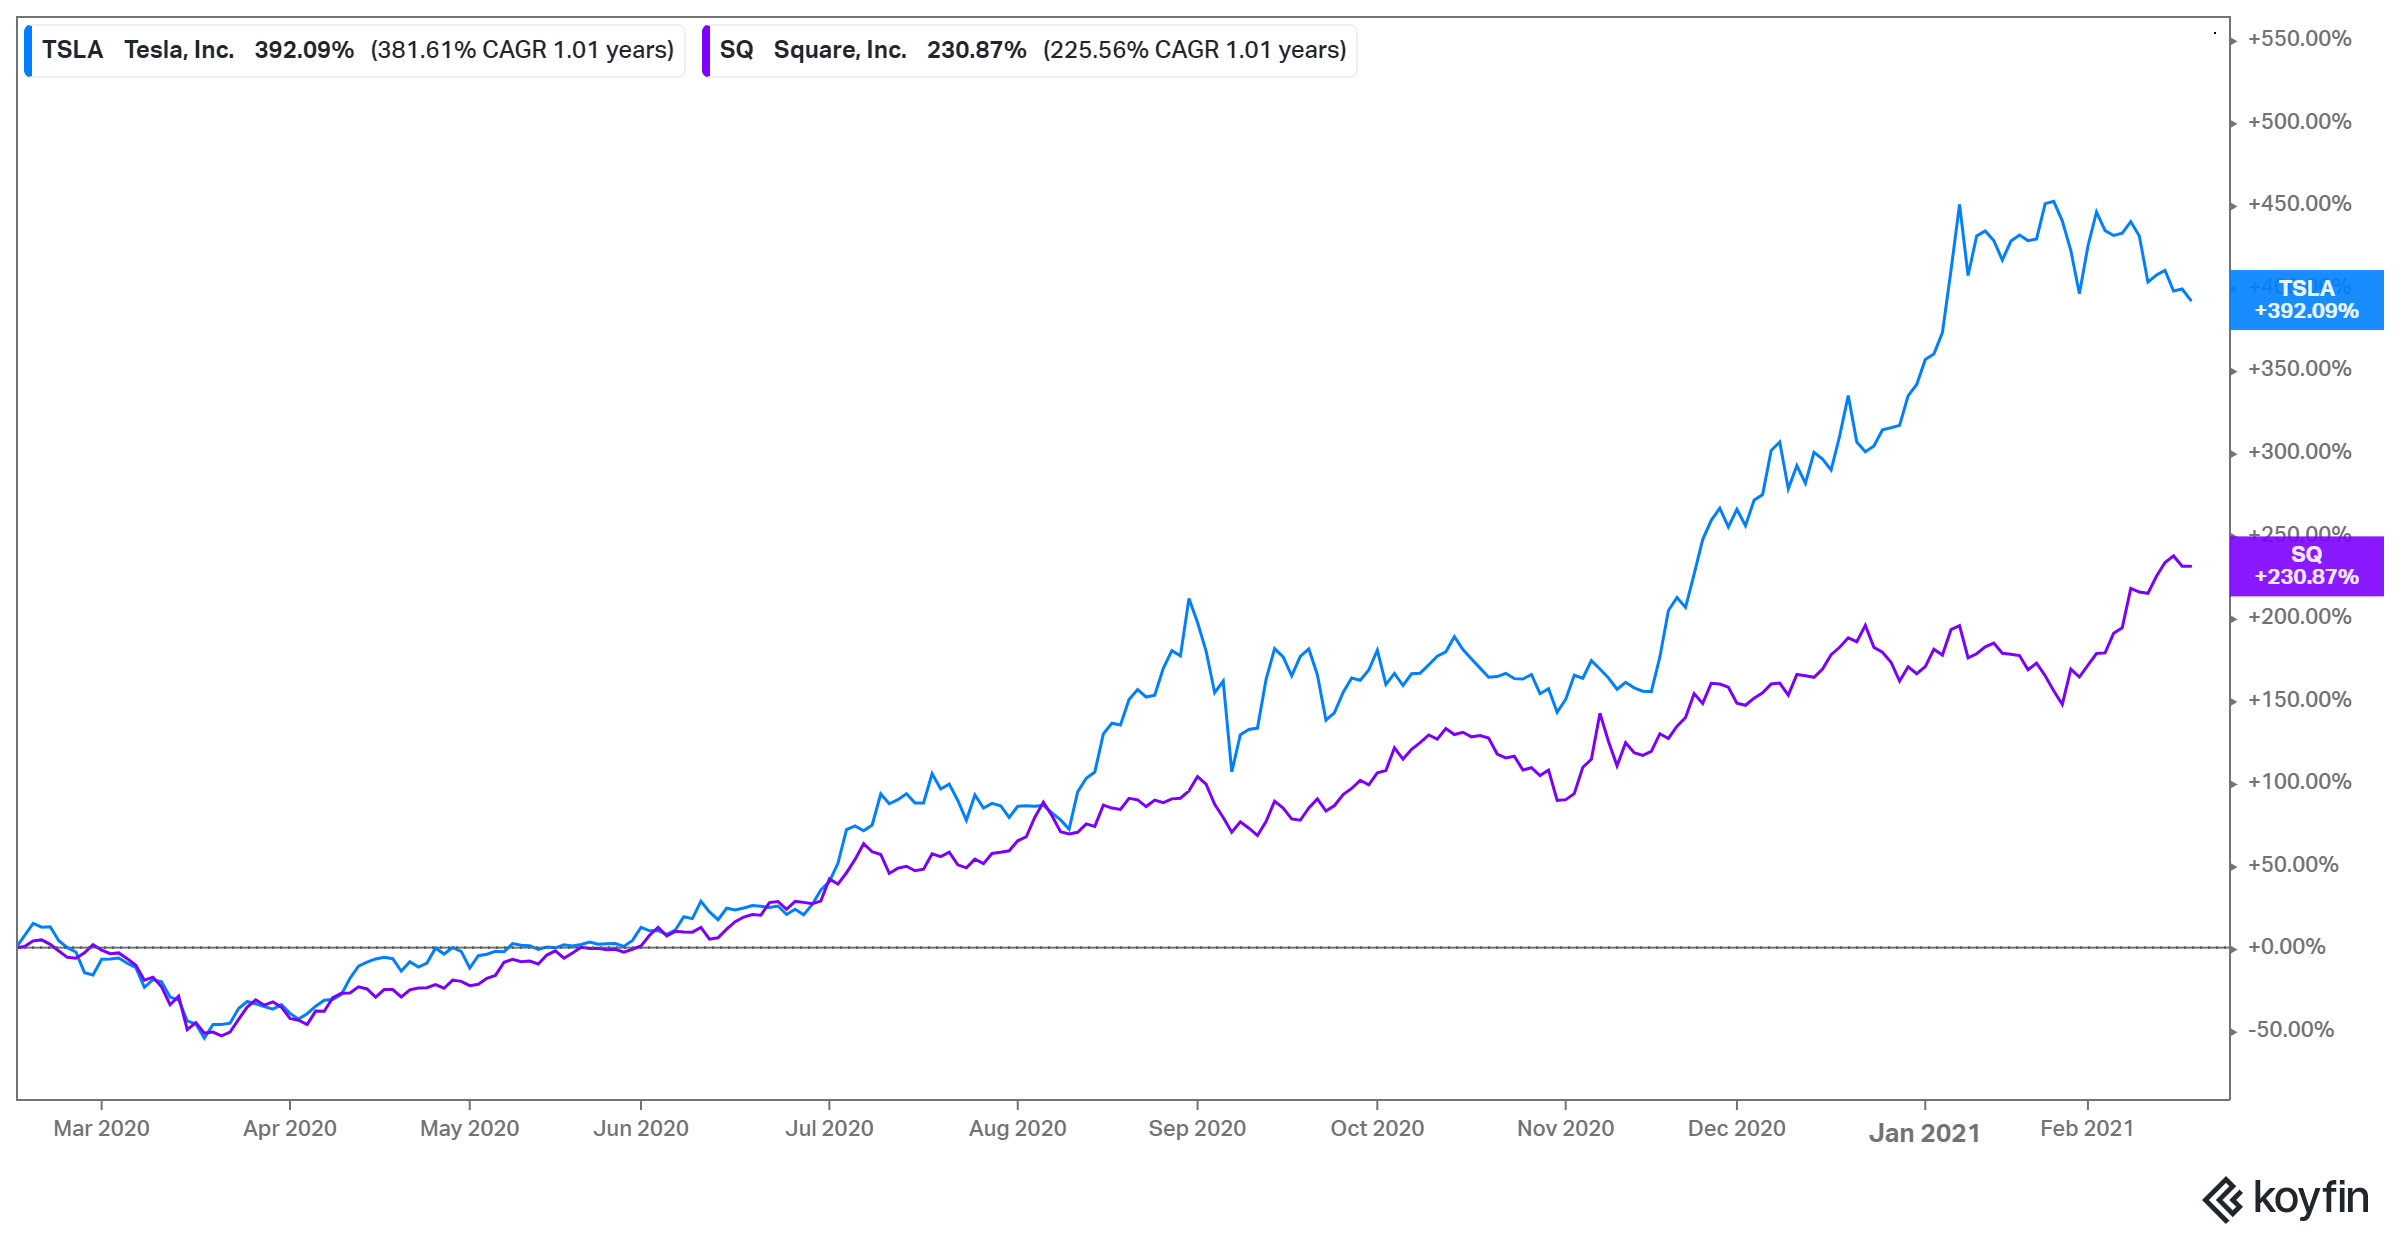The image size is (2400, 1240).
Task: Click the '+200.00%' y-axis label
Action: [2299, 617]
